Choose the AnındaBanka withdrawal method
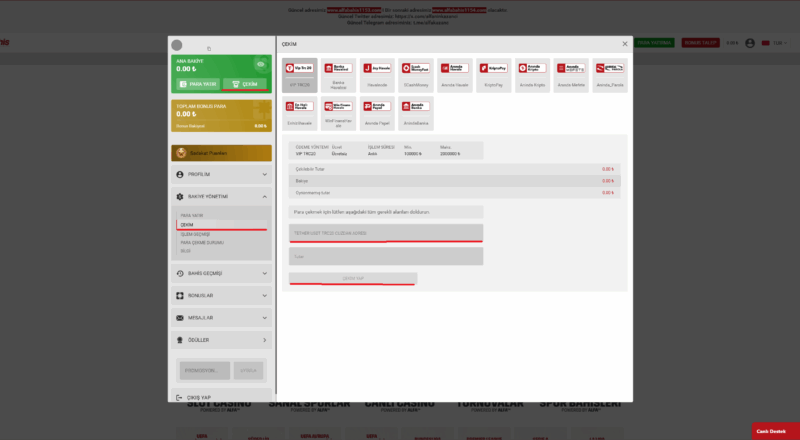This screenshot has height=440, width=800. [x=416, y=113]
